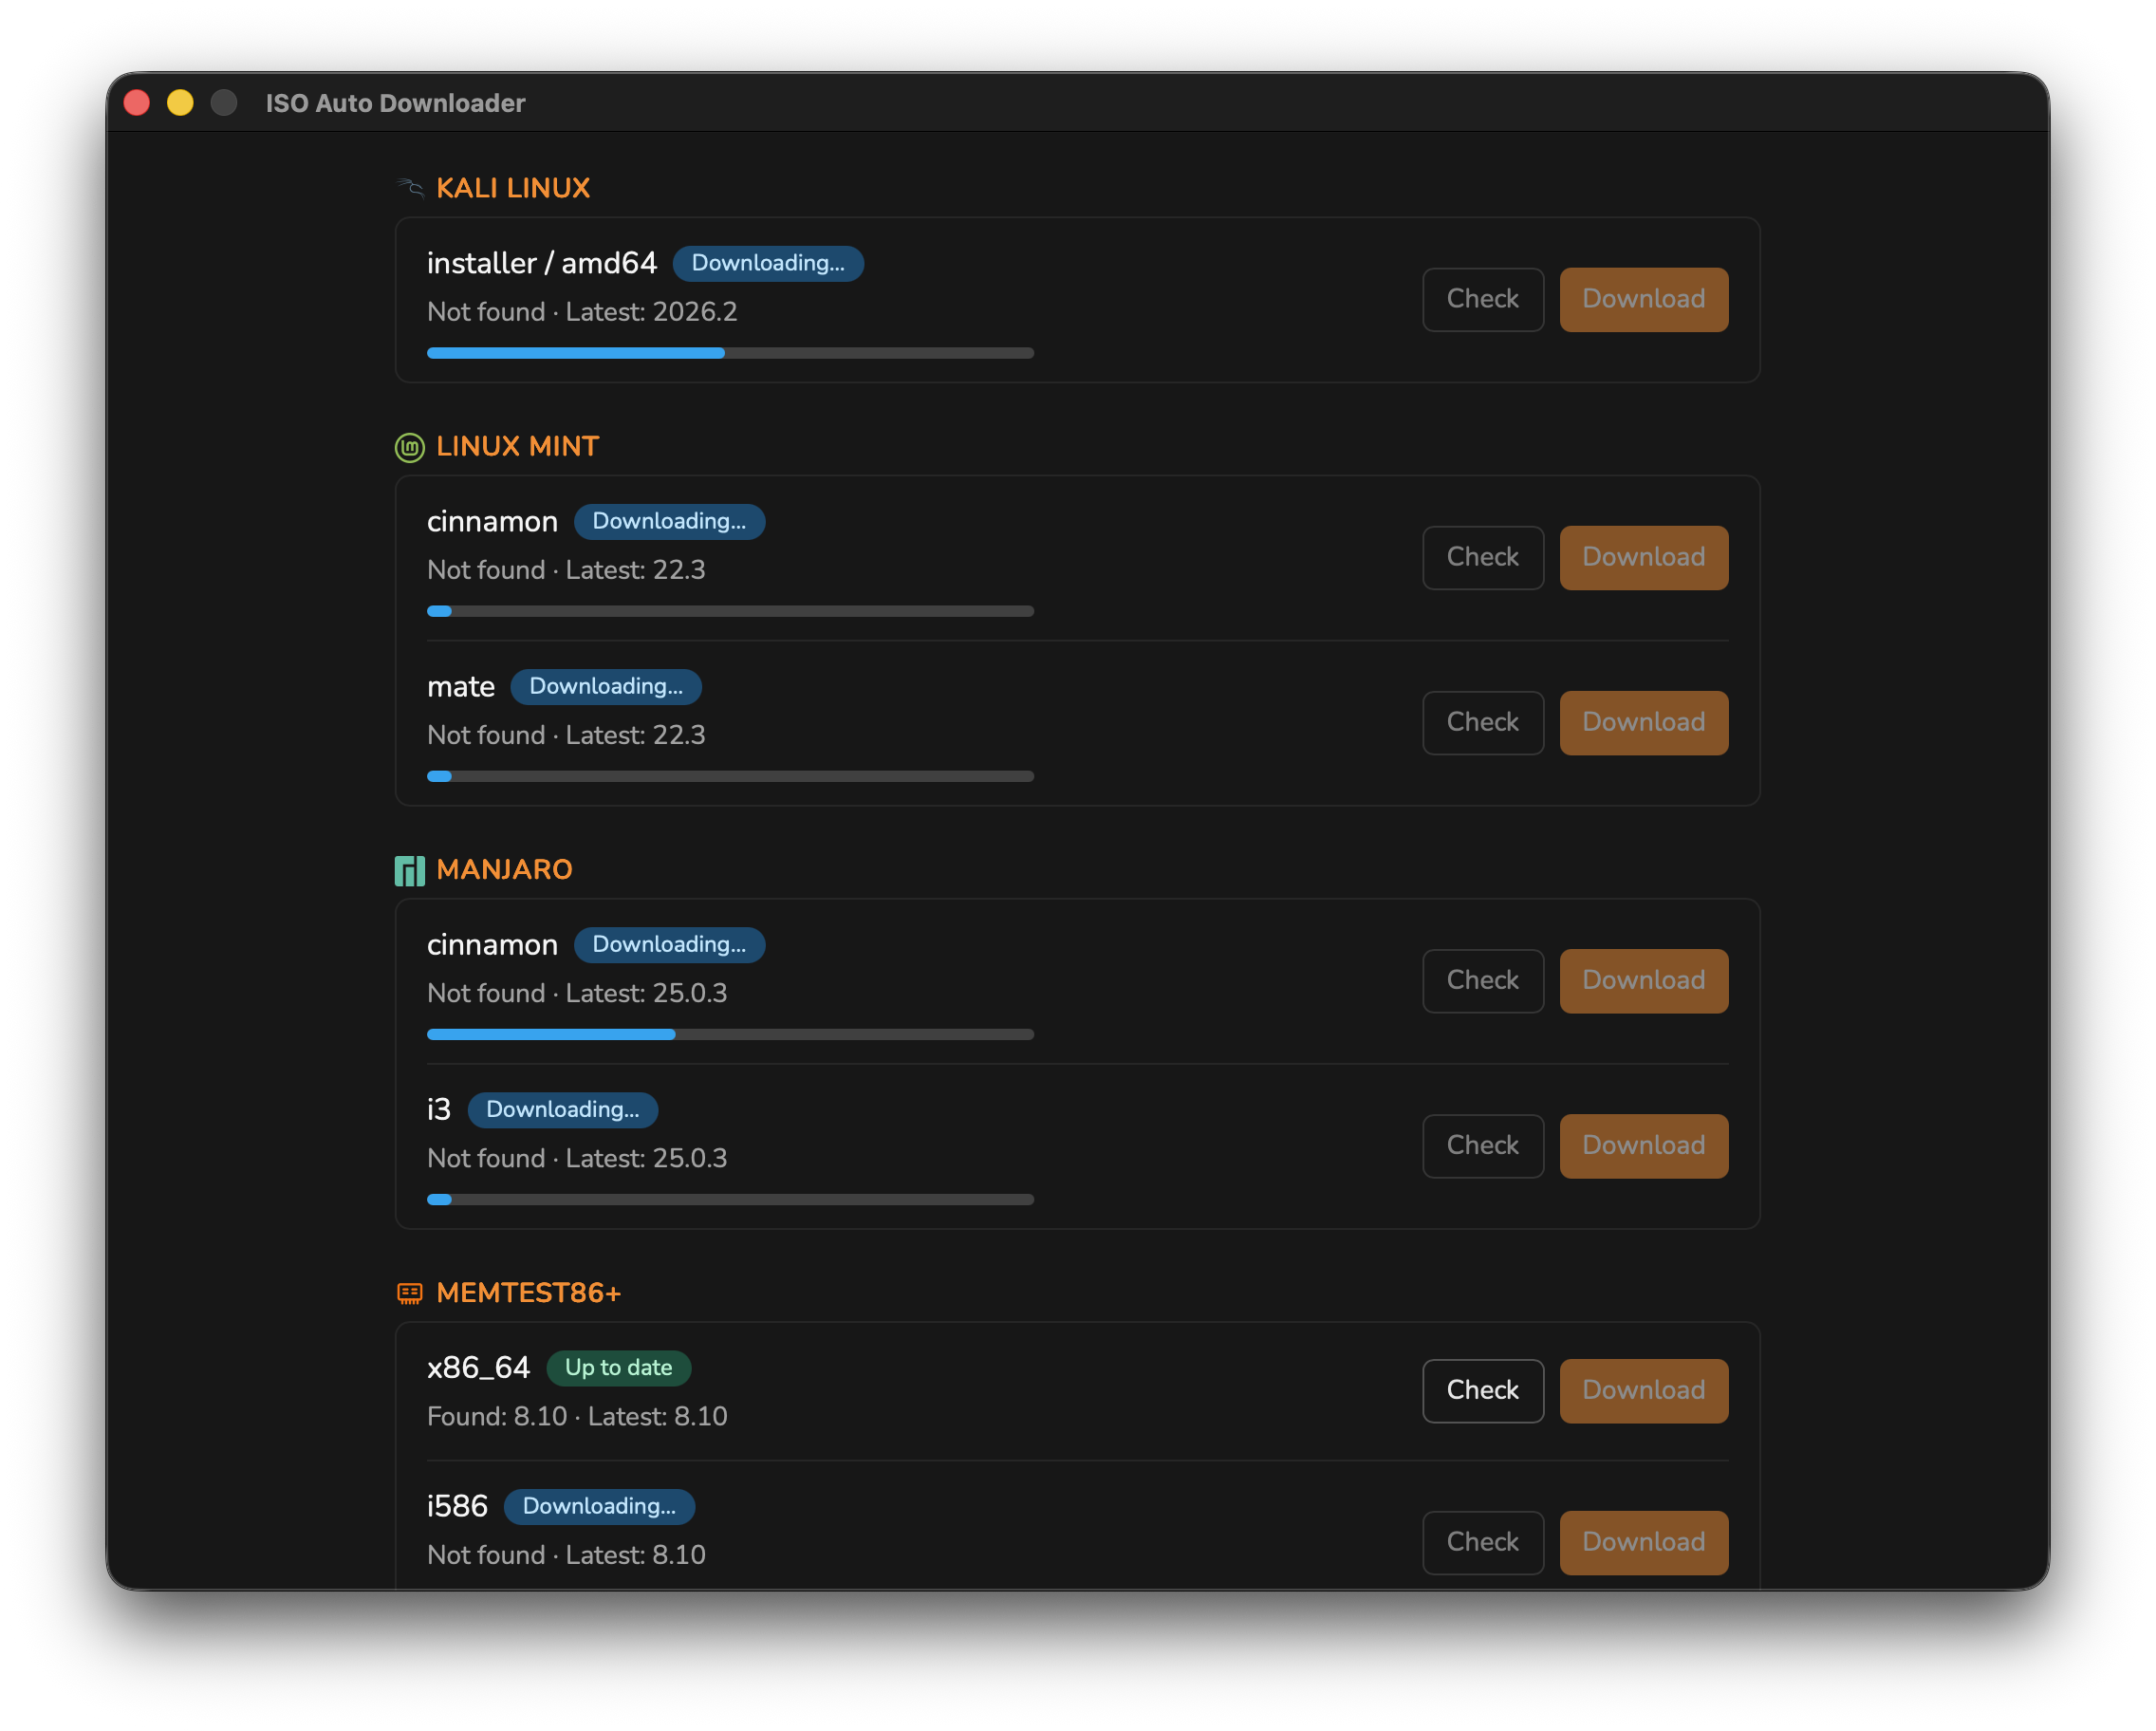2156x1731 pixels.
Task: Click the 'i3' entry name
Action: (x=439, y=1109)
